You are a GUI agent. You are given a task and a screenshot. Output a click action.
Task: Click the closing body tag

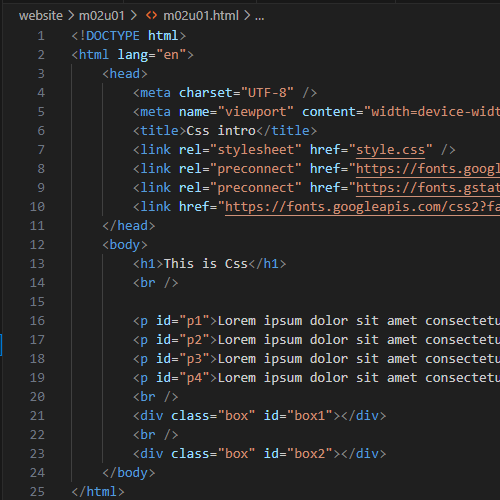[129, 473]
